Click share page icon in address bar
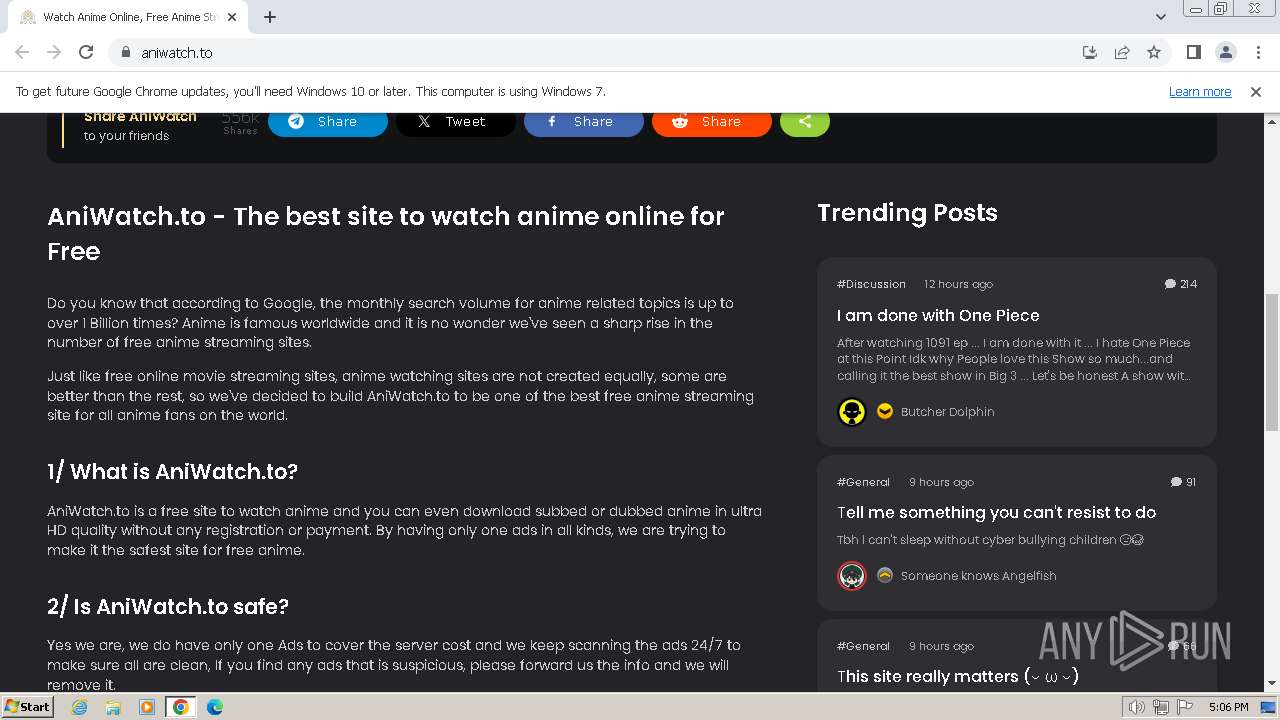Viewport: 1280px width, 720px height. pos(1122,52)
